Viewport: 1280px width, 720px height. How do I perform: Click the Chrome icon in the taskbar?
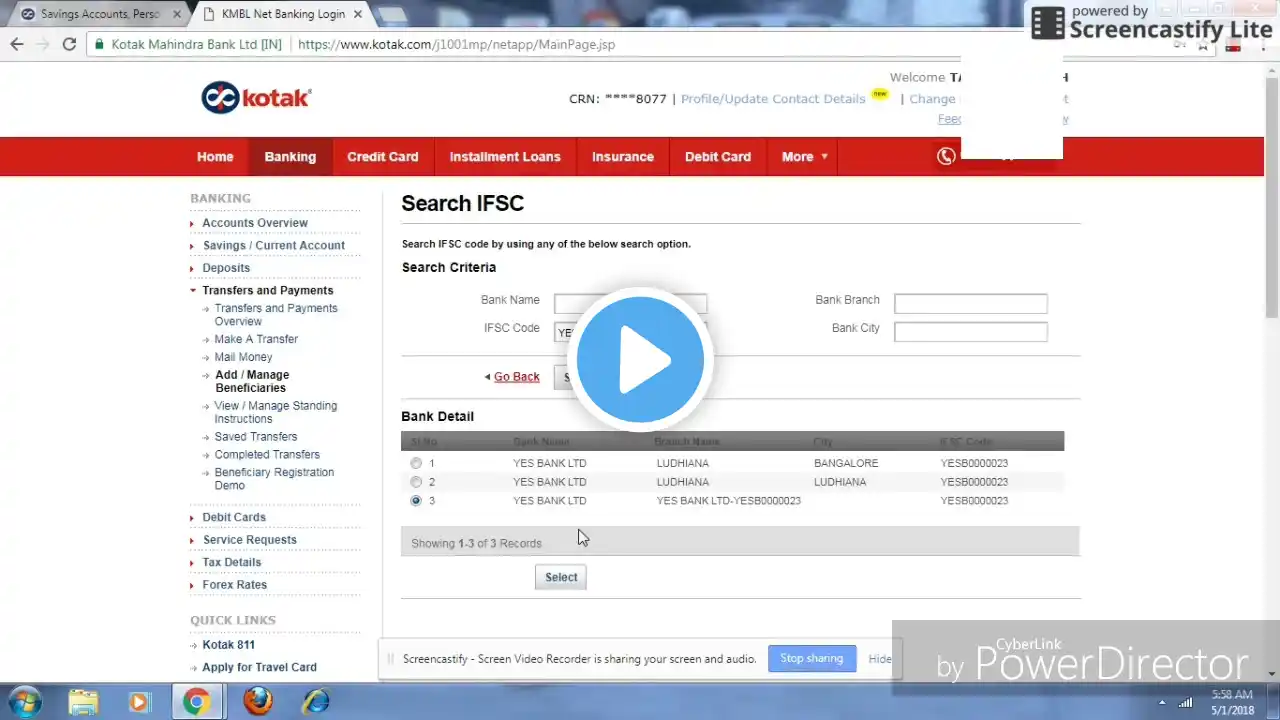click(197, 702)
